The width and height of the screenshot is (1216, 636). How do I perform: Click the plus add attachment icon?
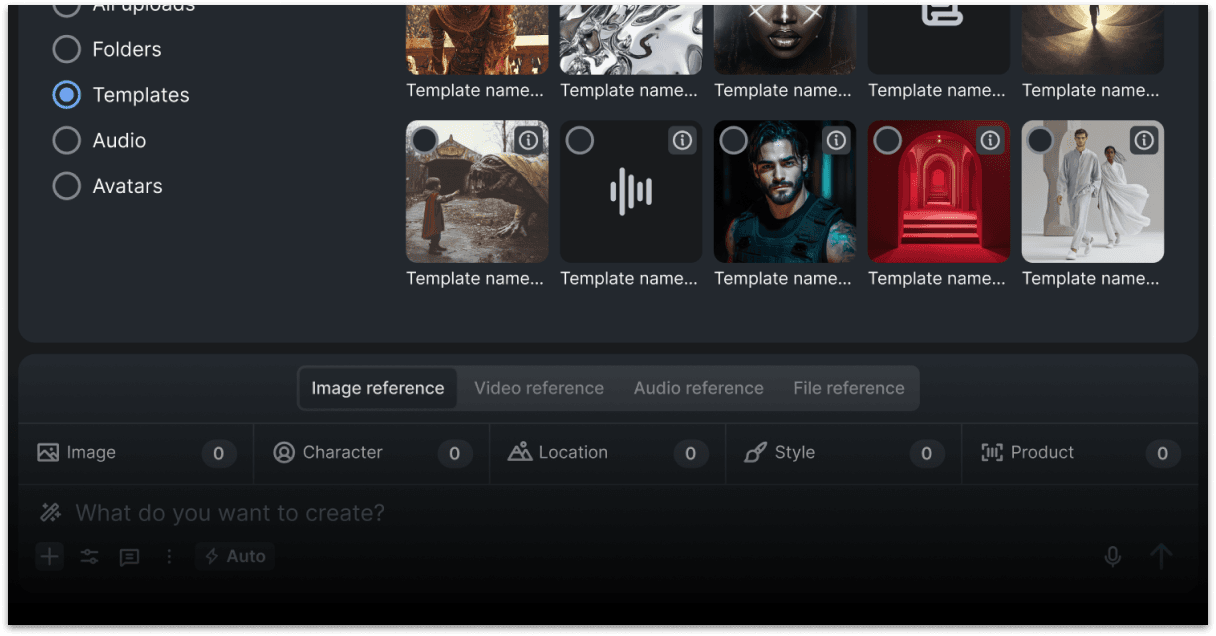(x=49, y=556)
